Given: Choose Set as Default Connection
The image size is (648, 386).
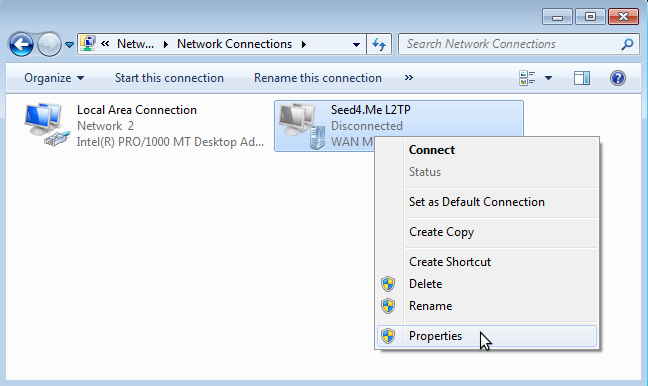Looking at the screenshot, I should [486, 202].
